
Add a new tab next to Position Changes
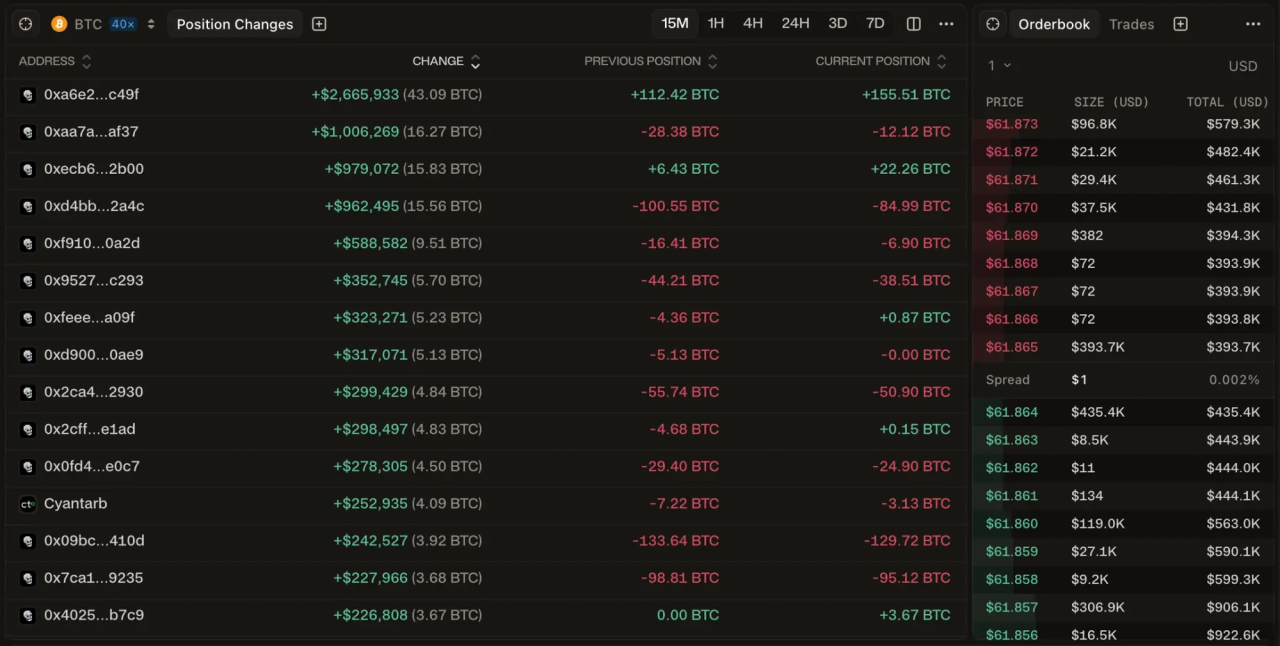(x=319, y=24)
